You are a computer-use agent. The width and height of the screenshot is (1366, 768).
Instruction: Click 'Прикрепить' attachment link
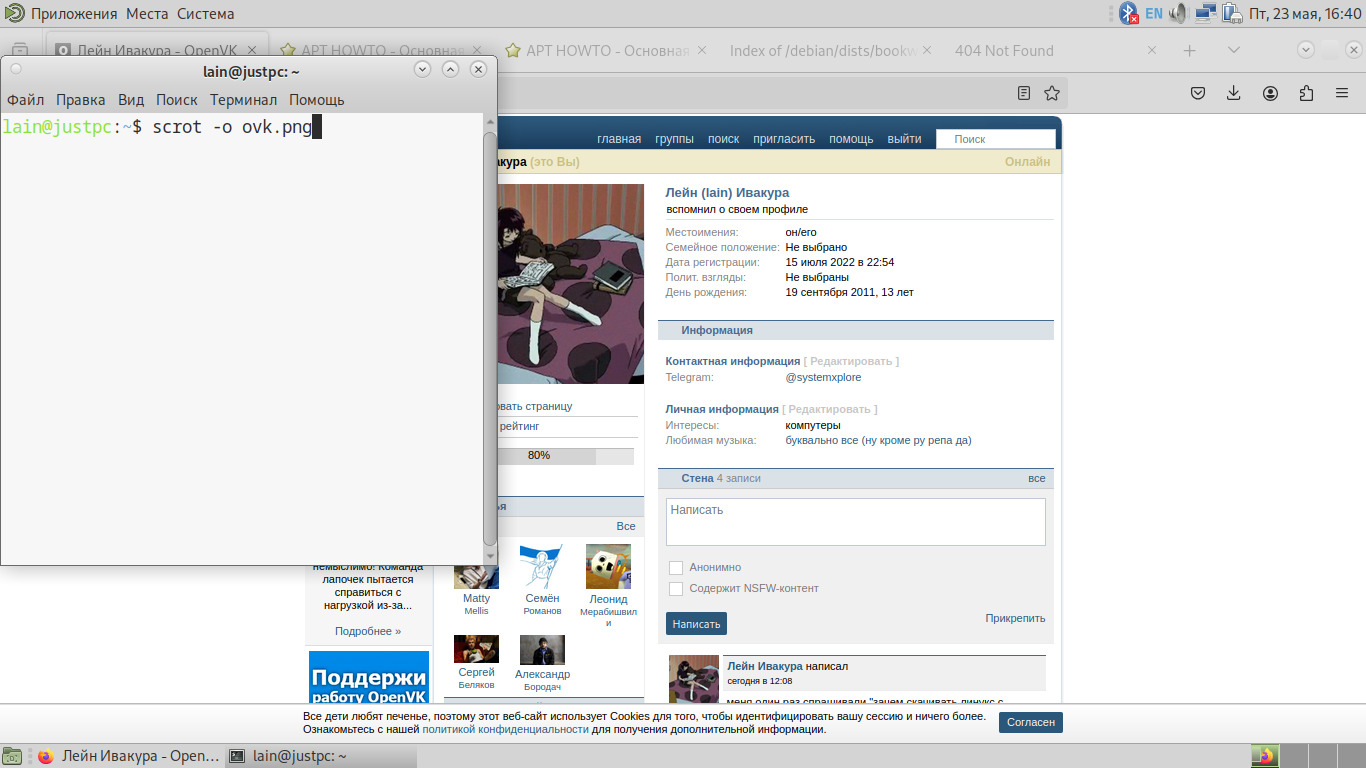tap(1015, 618)
